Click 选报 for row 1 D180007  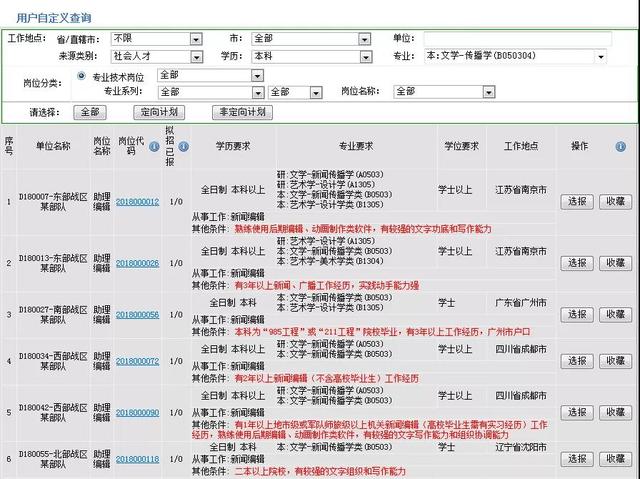click(x=577, y=202)
